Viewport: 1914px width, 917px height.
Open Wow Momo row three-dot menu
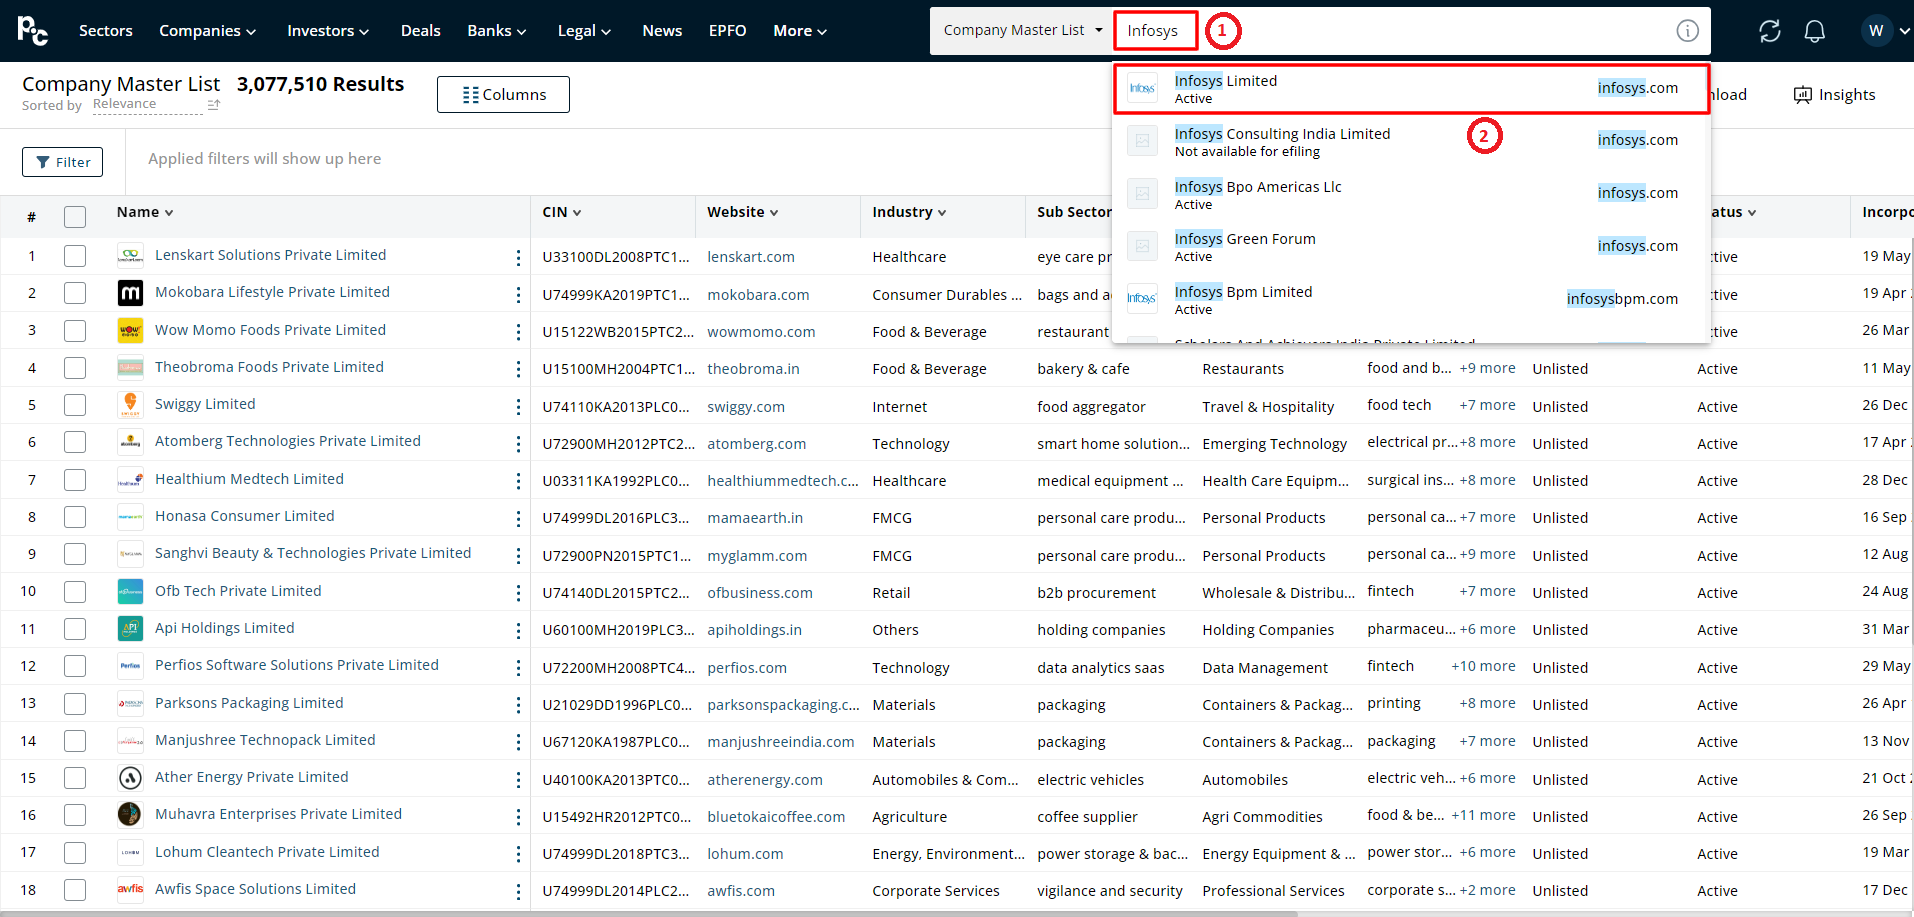[518, 332]
